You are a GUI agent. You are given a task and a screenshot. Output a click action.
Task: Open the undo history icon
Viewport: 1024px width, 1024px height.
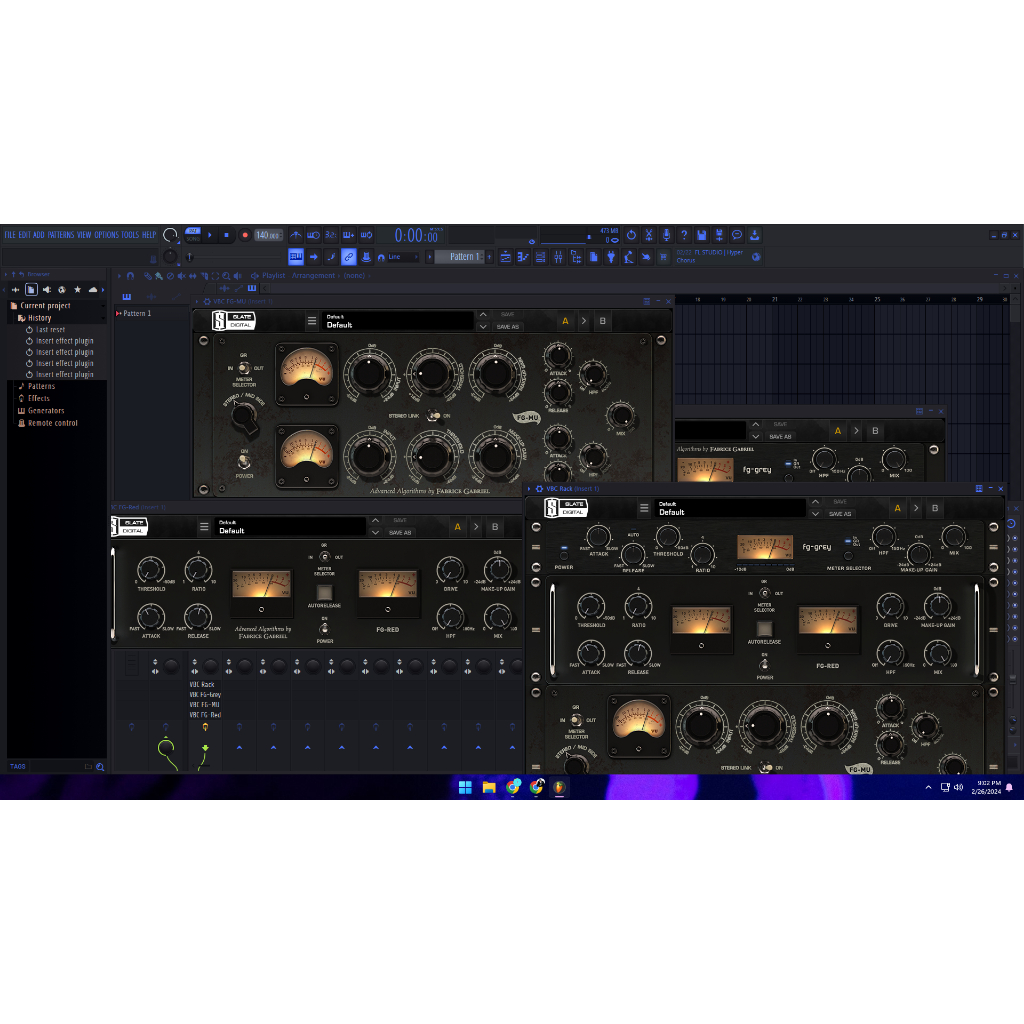(x=632, y=235)
